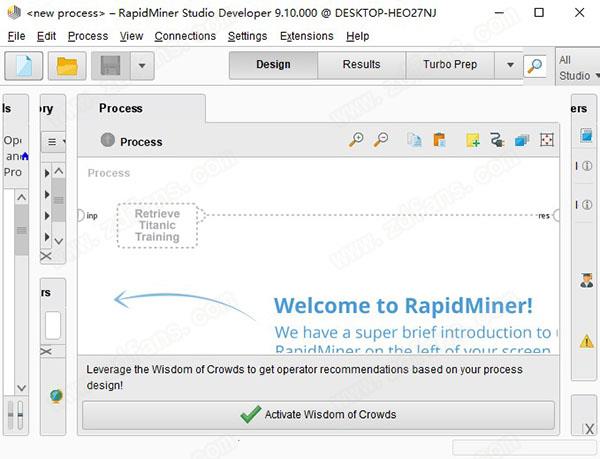Click Activate Wisdom of Crowds button
The width and height of the screenshot is (600, 459).
pos(318,415)
